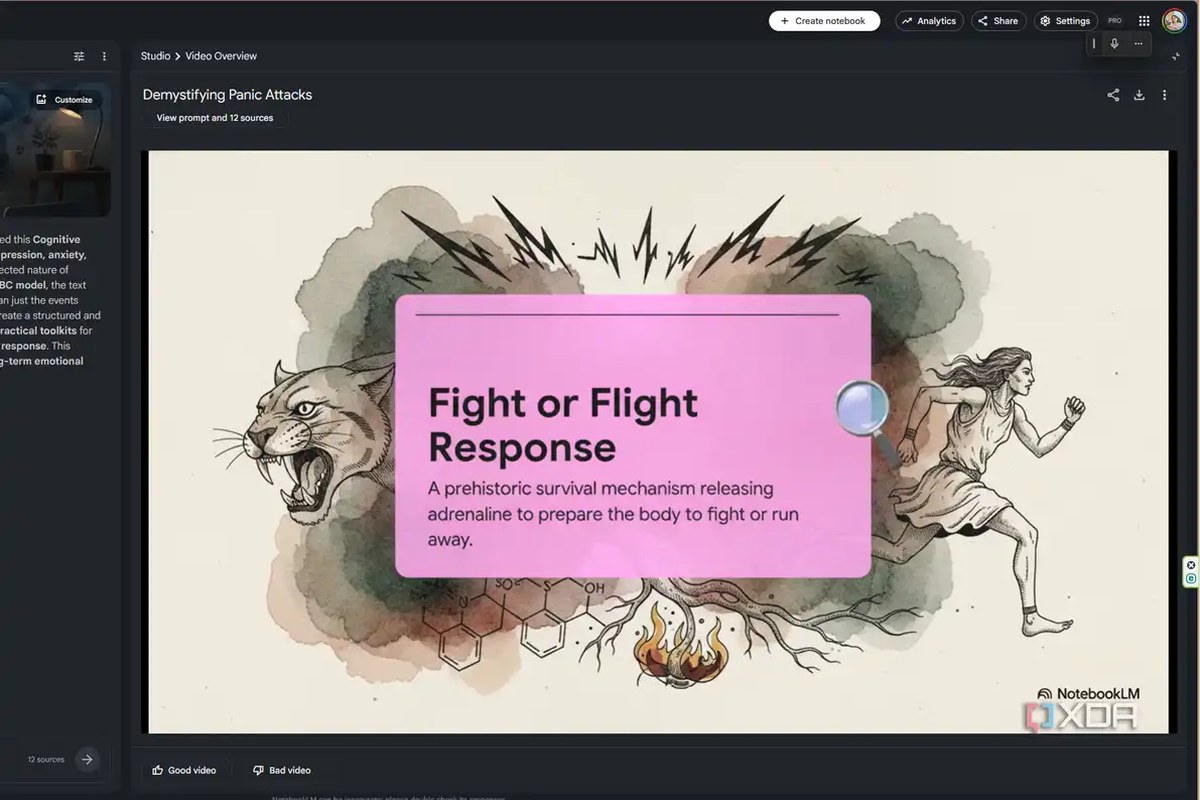The width and height of the screenshot is (1200, 800).
Task: Click the send arrow button
Action: [87, 759]
